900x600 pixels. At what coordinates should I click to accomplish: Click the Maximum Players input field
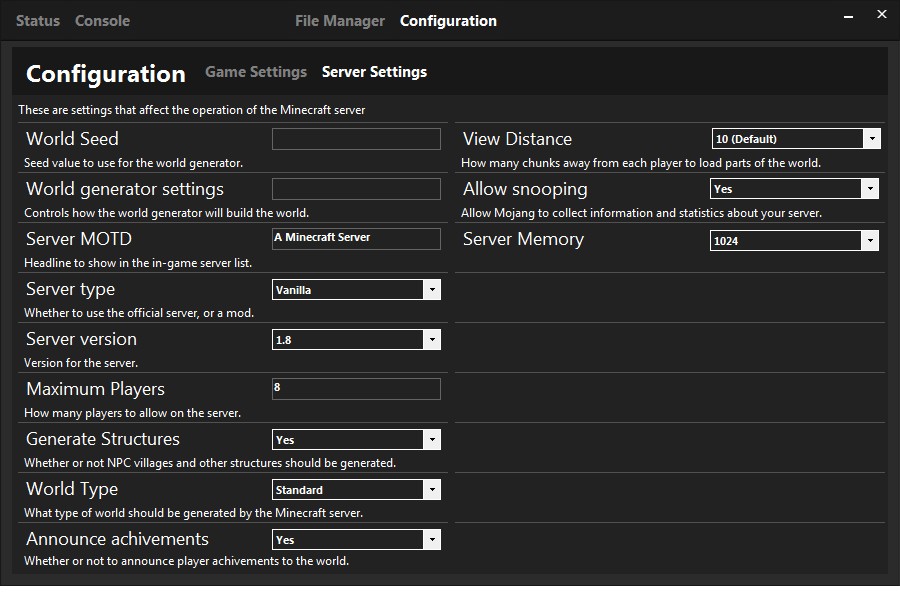coord(355,388)
